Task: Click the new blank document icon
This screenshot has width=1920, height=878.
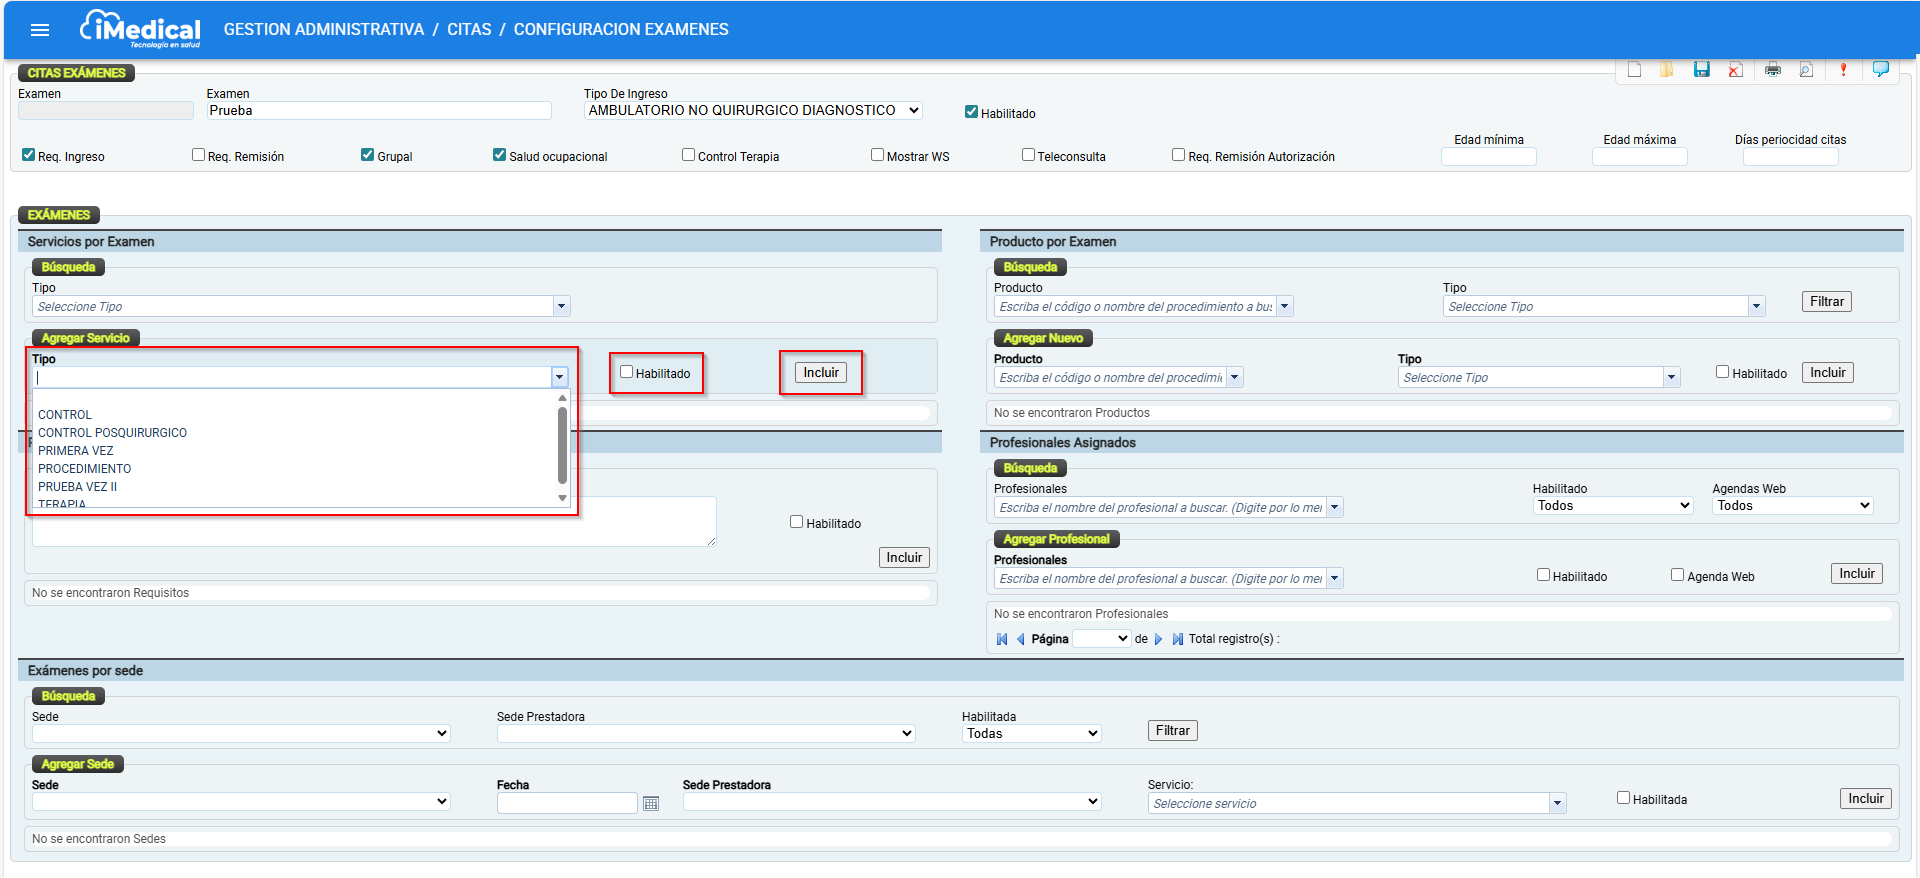Action: click(1634, 70)
